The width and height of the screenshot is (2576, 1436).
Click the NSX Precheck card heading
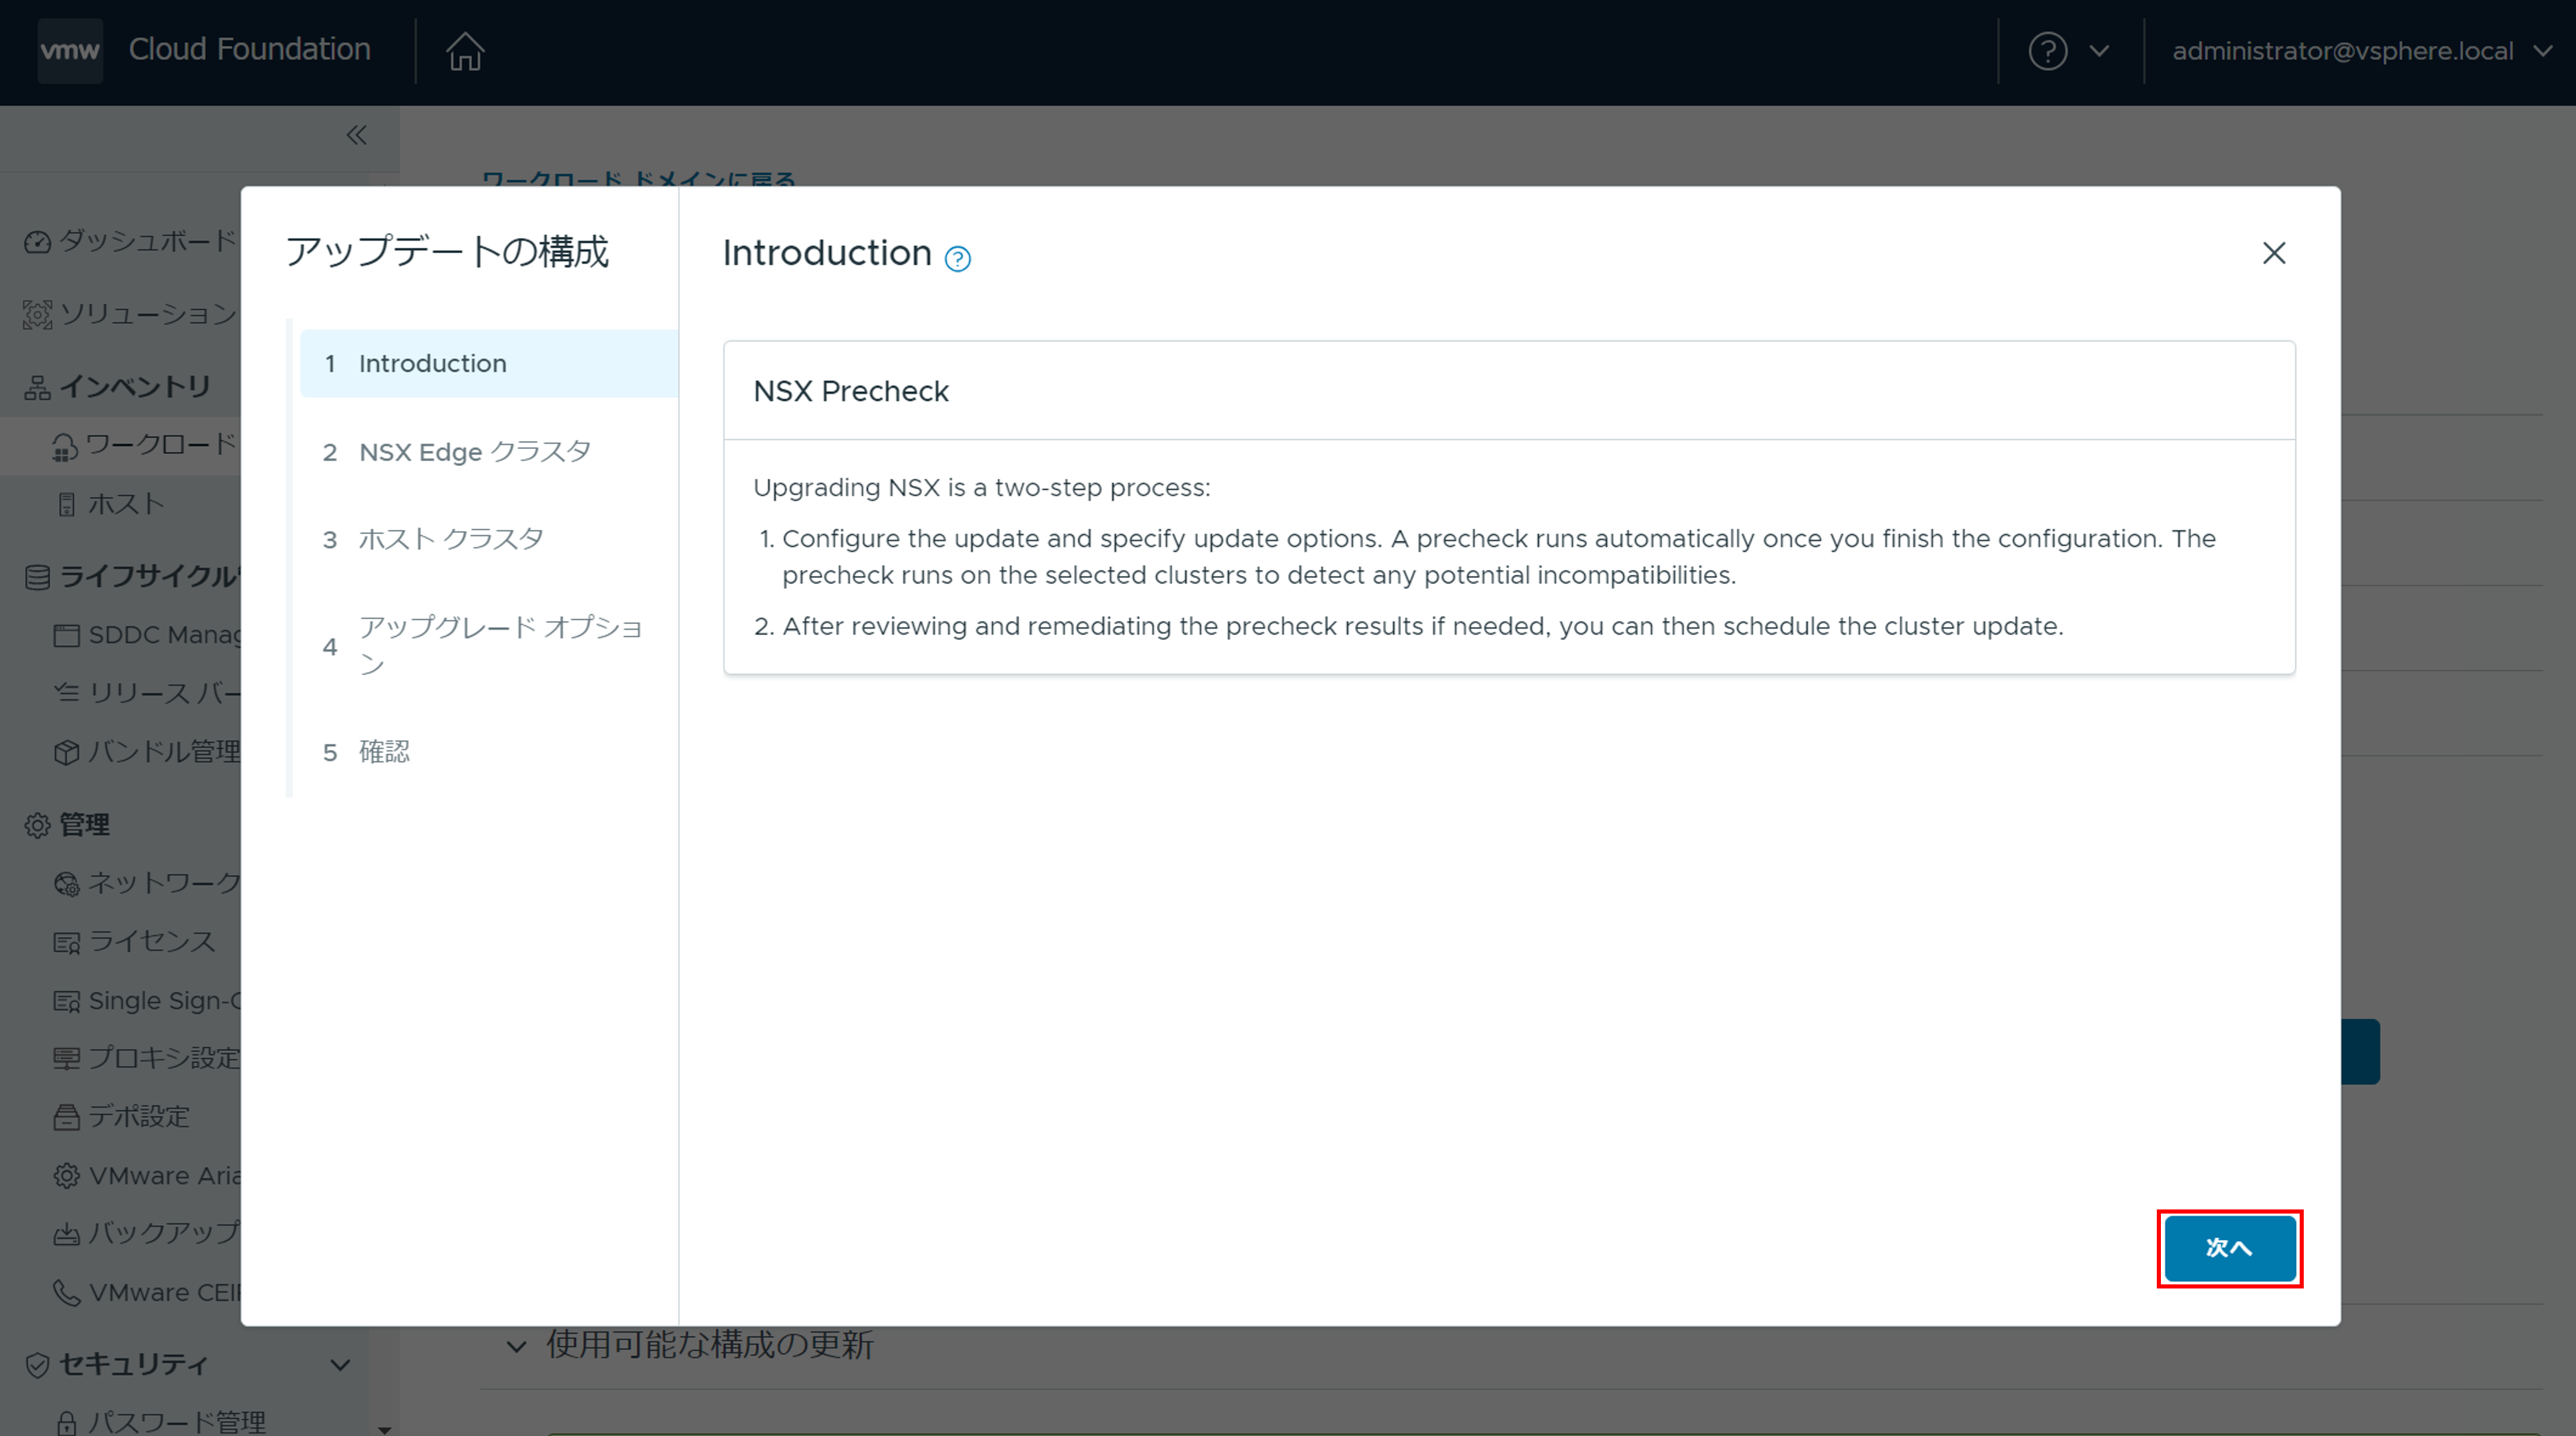coord(850,391)
